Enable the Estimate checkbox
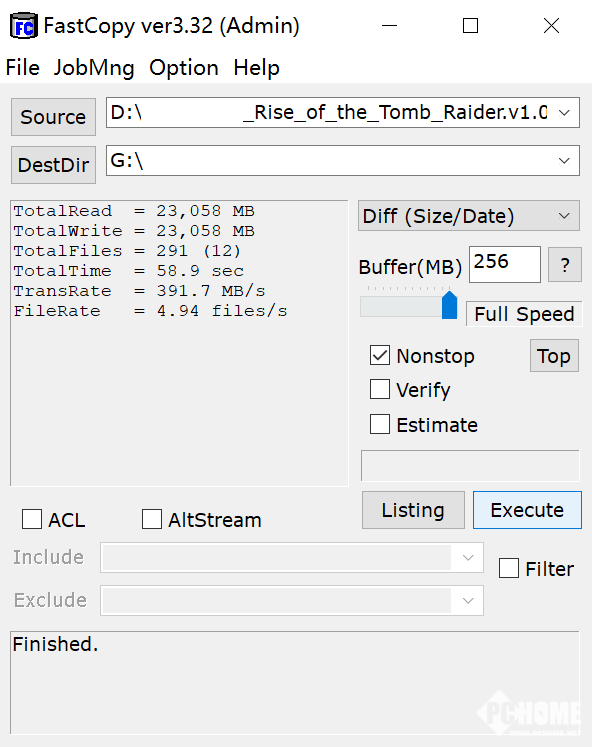This screenshot has height=747, width=592. click(380, 424)
